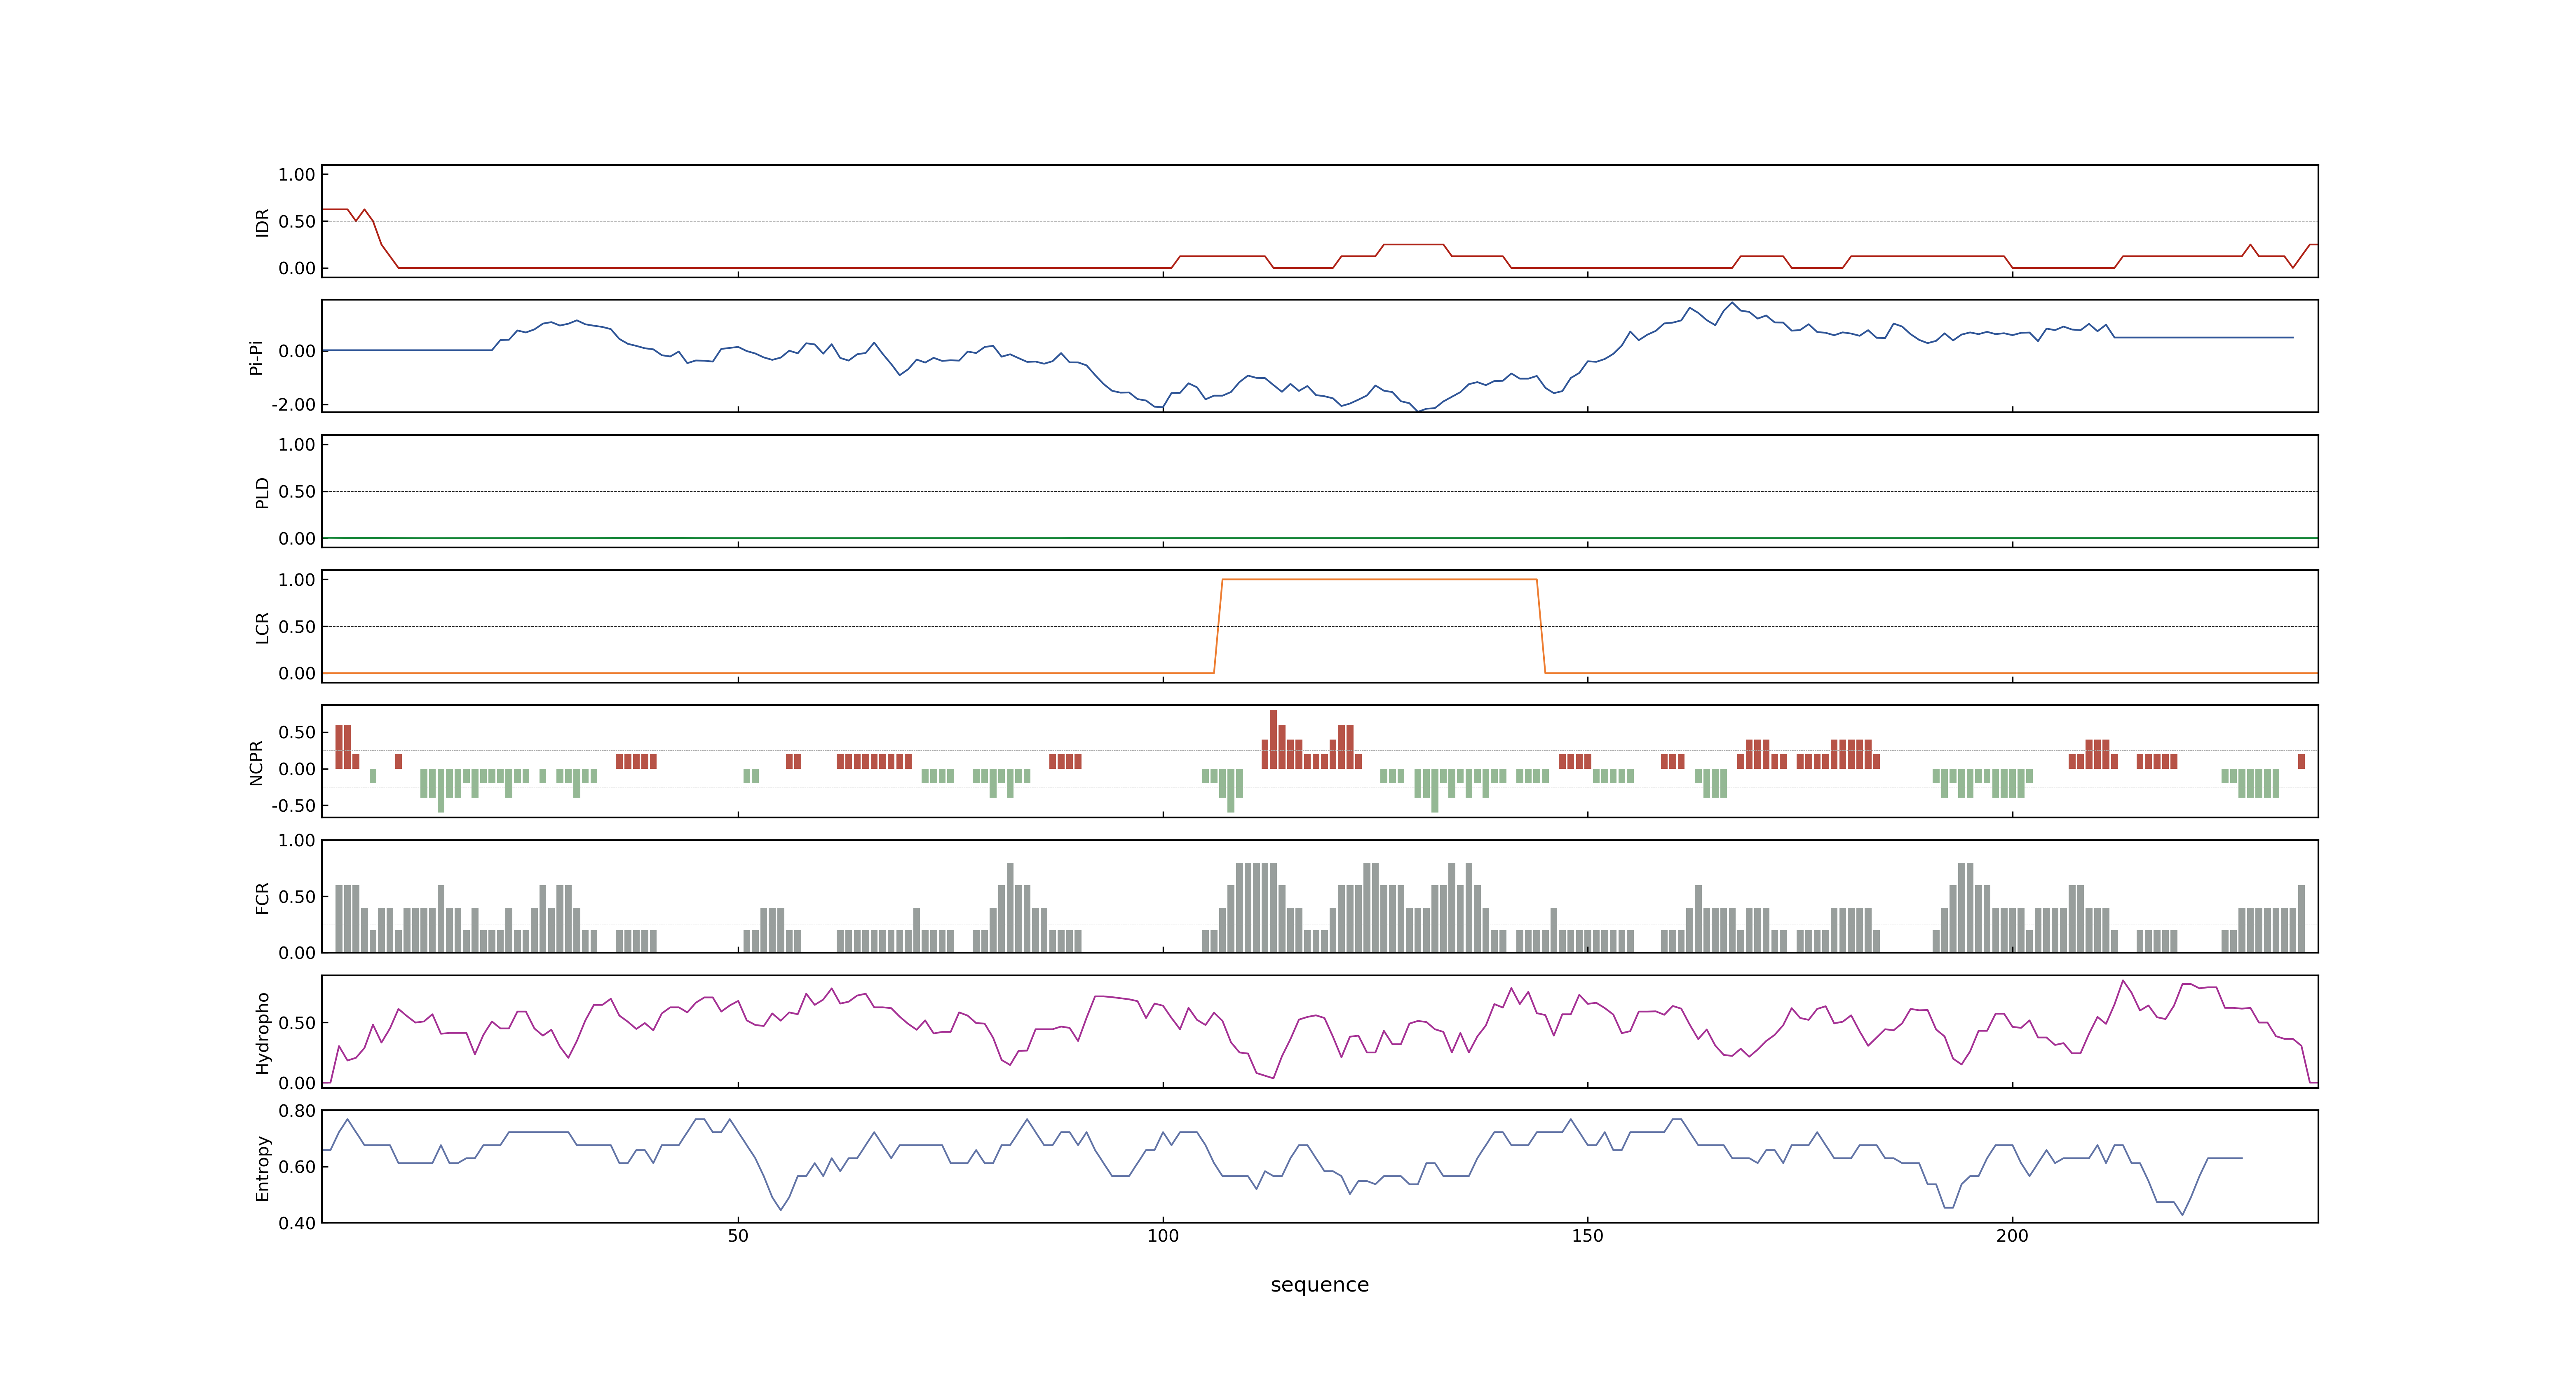Click the 0.50 tick on NCPR axis
The height and width of the screenshot is (1374, 2576).
pos(297,733)
